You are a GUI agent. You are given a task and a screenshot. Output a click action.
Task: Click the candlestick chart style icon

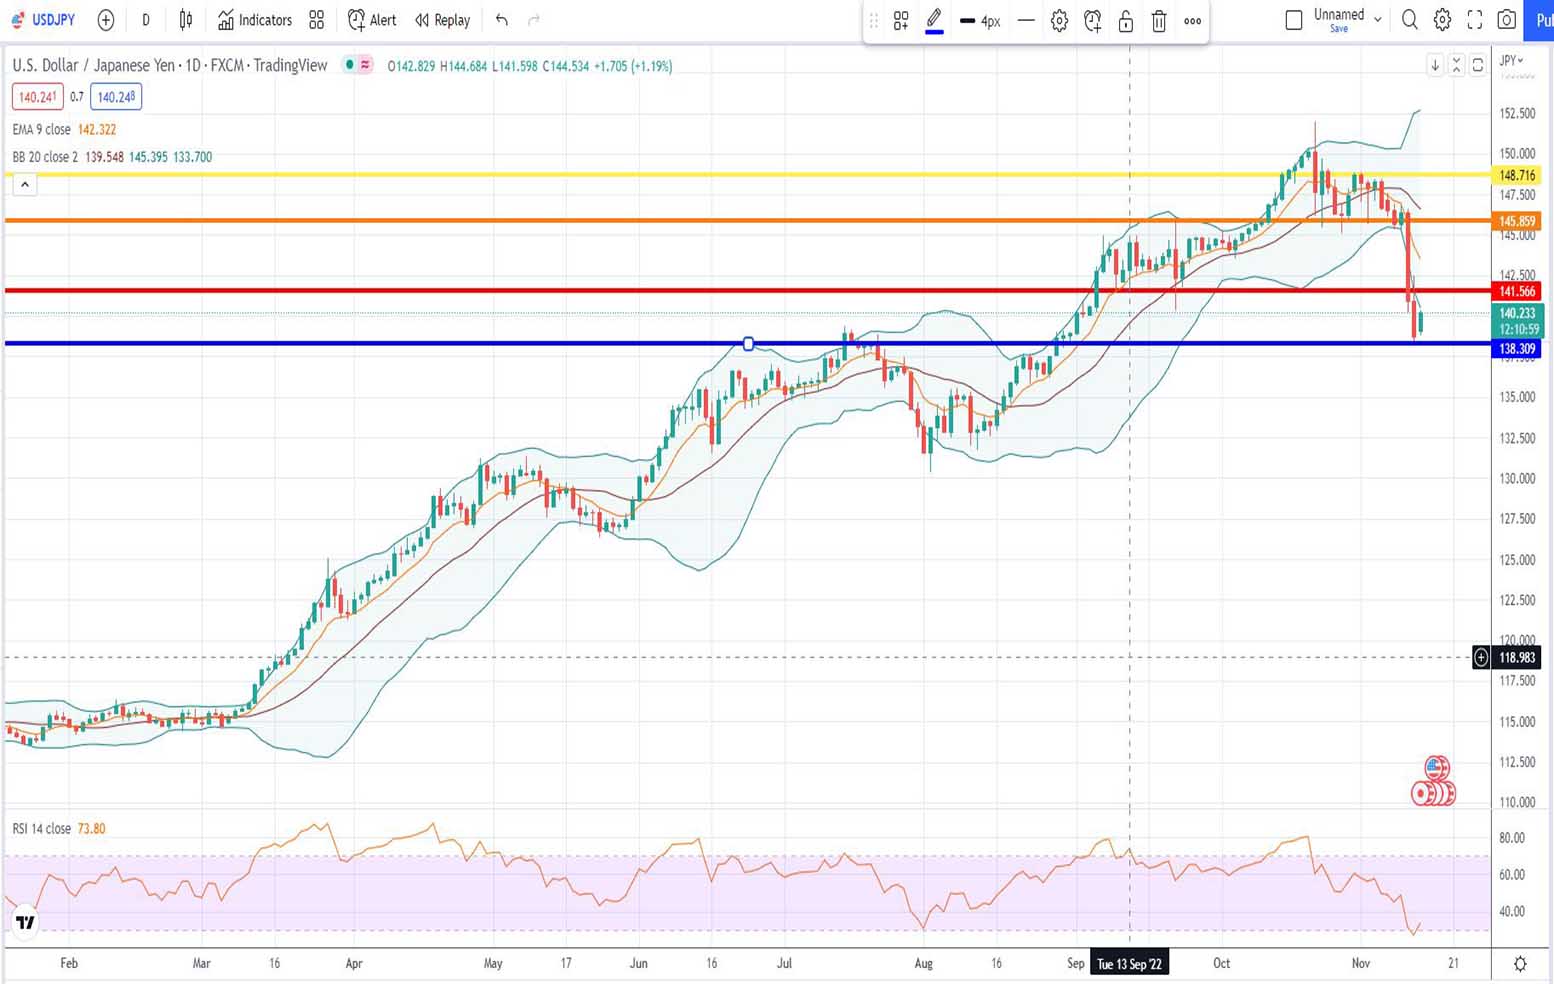pos(186,20)
